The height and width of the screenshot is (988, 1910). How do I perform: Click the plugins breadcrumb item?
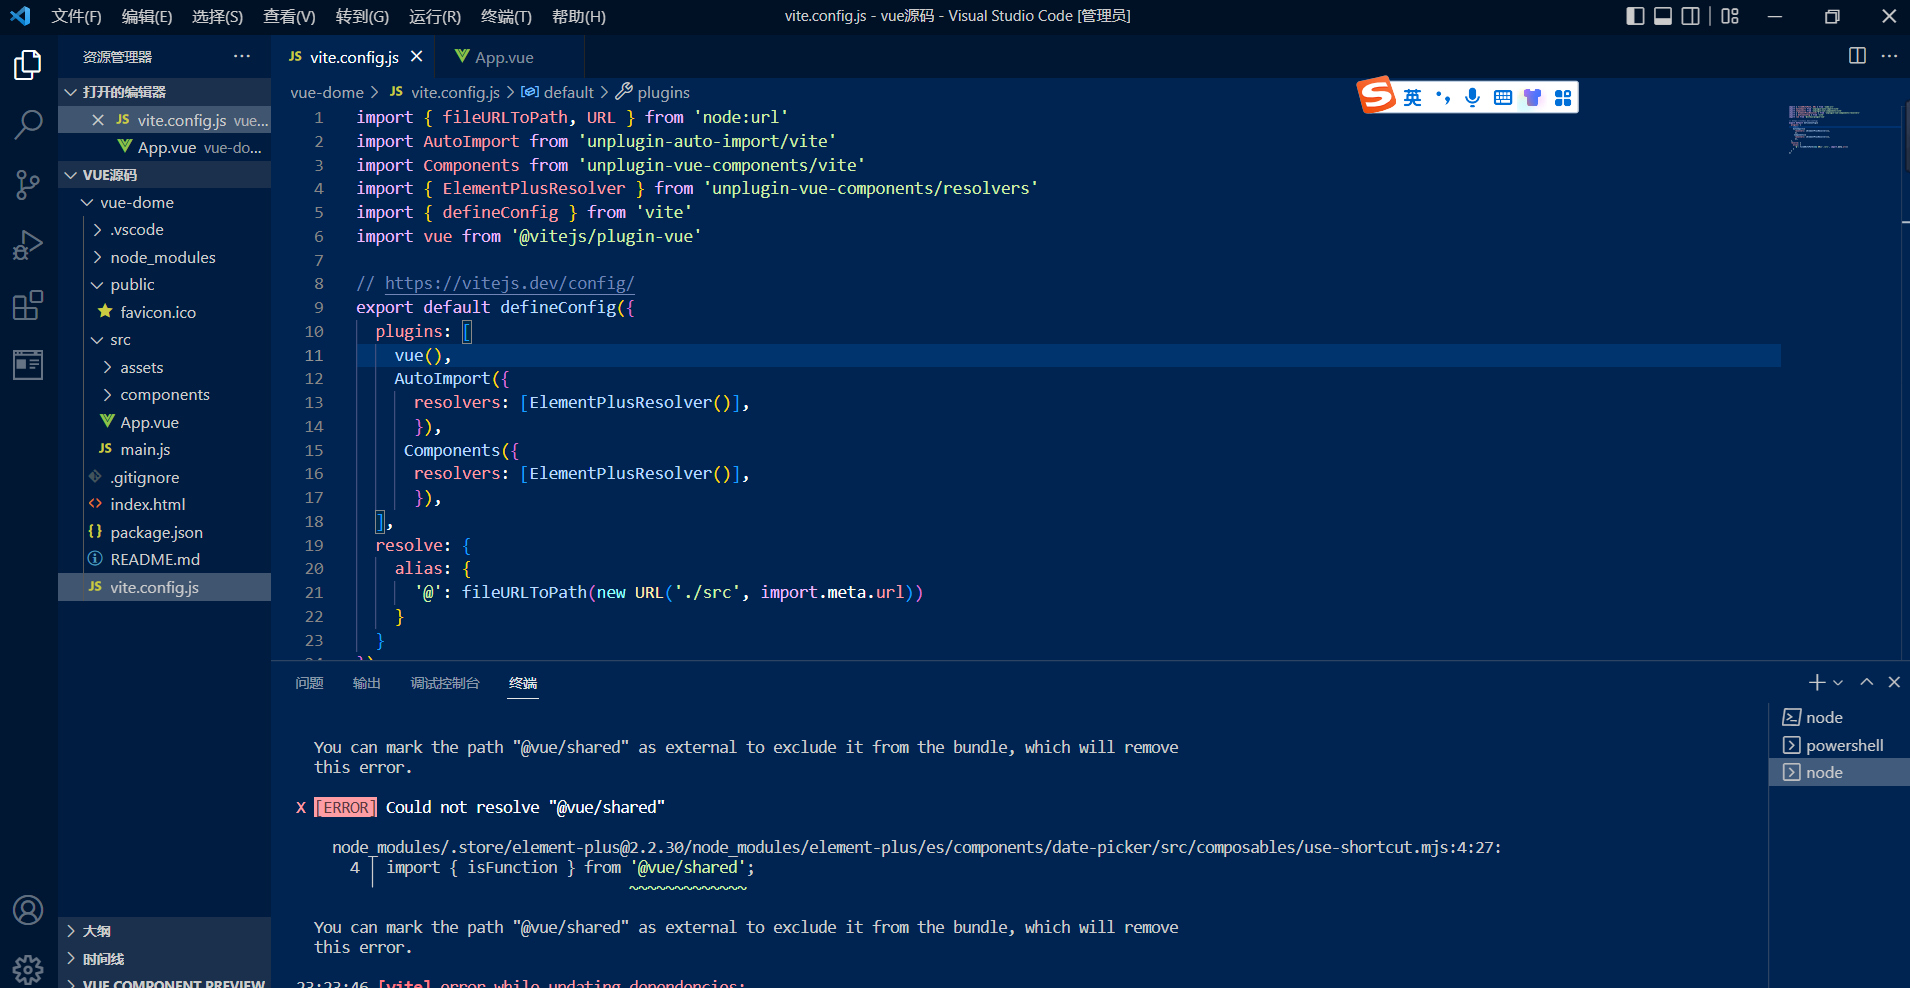[652, 92]
